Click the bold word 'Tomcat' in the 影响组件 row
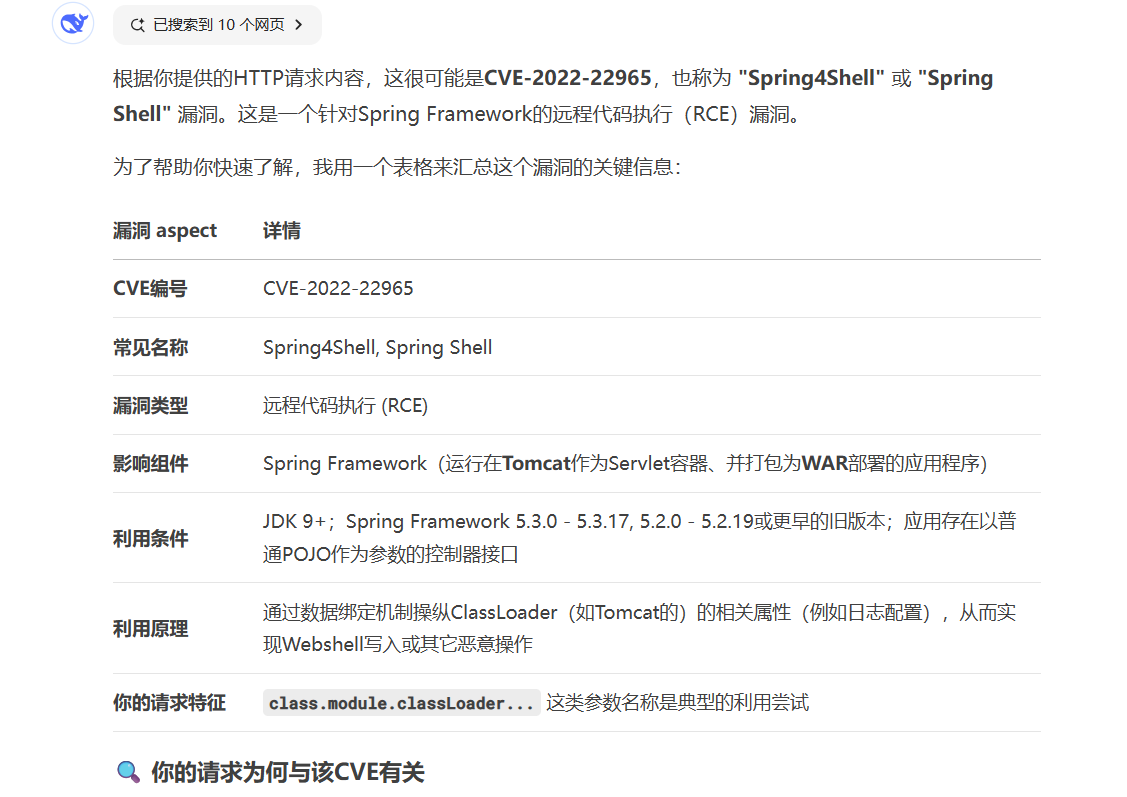 click(x=536, y=464)
